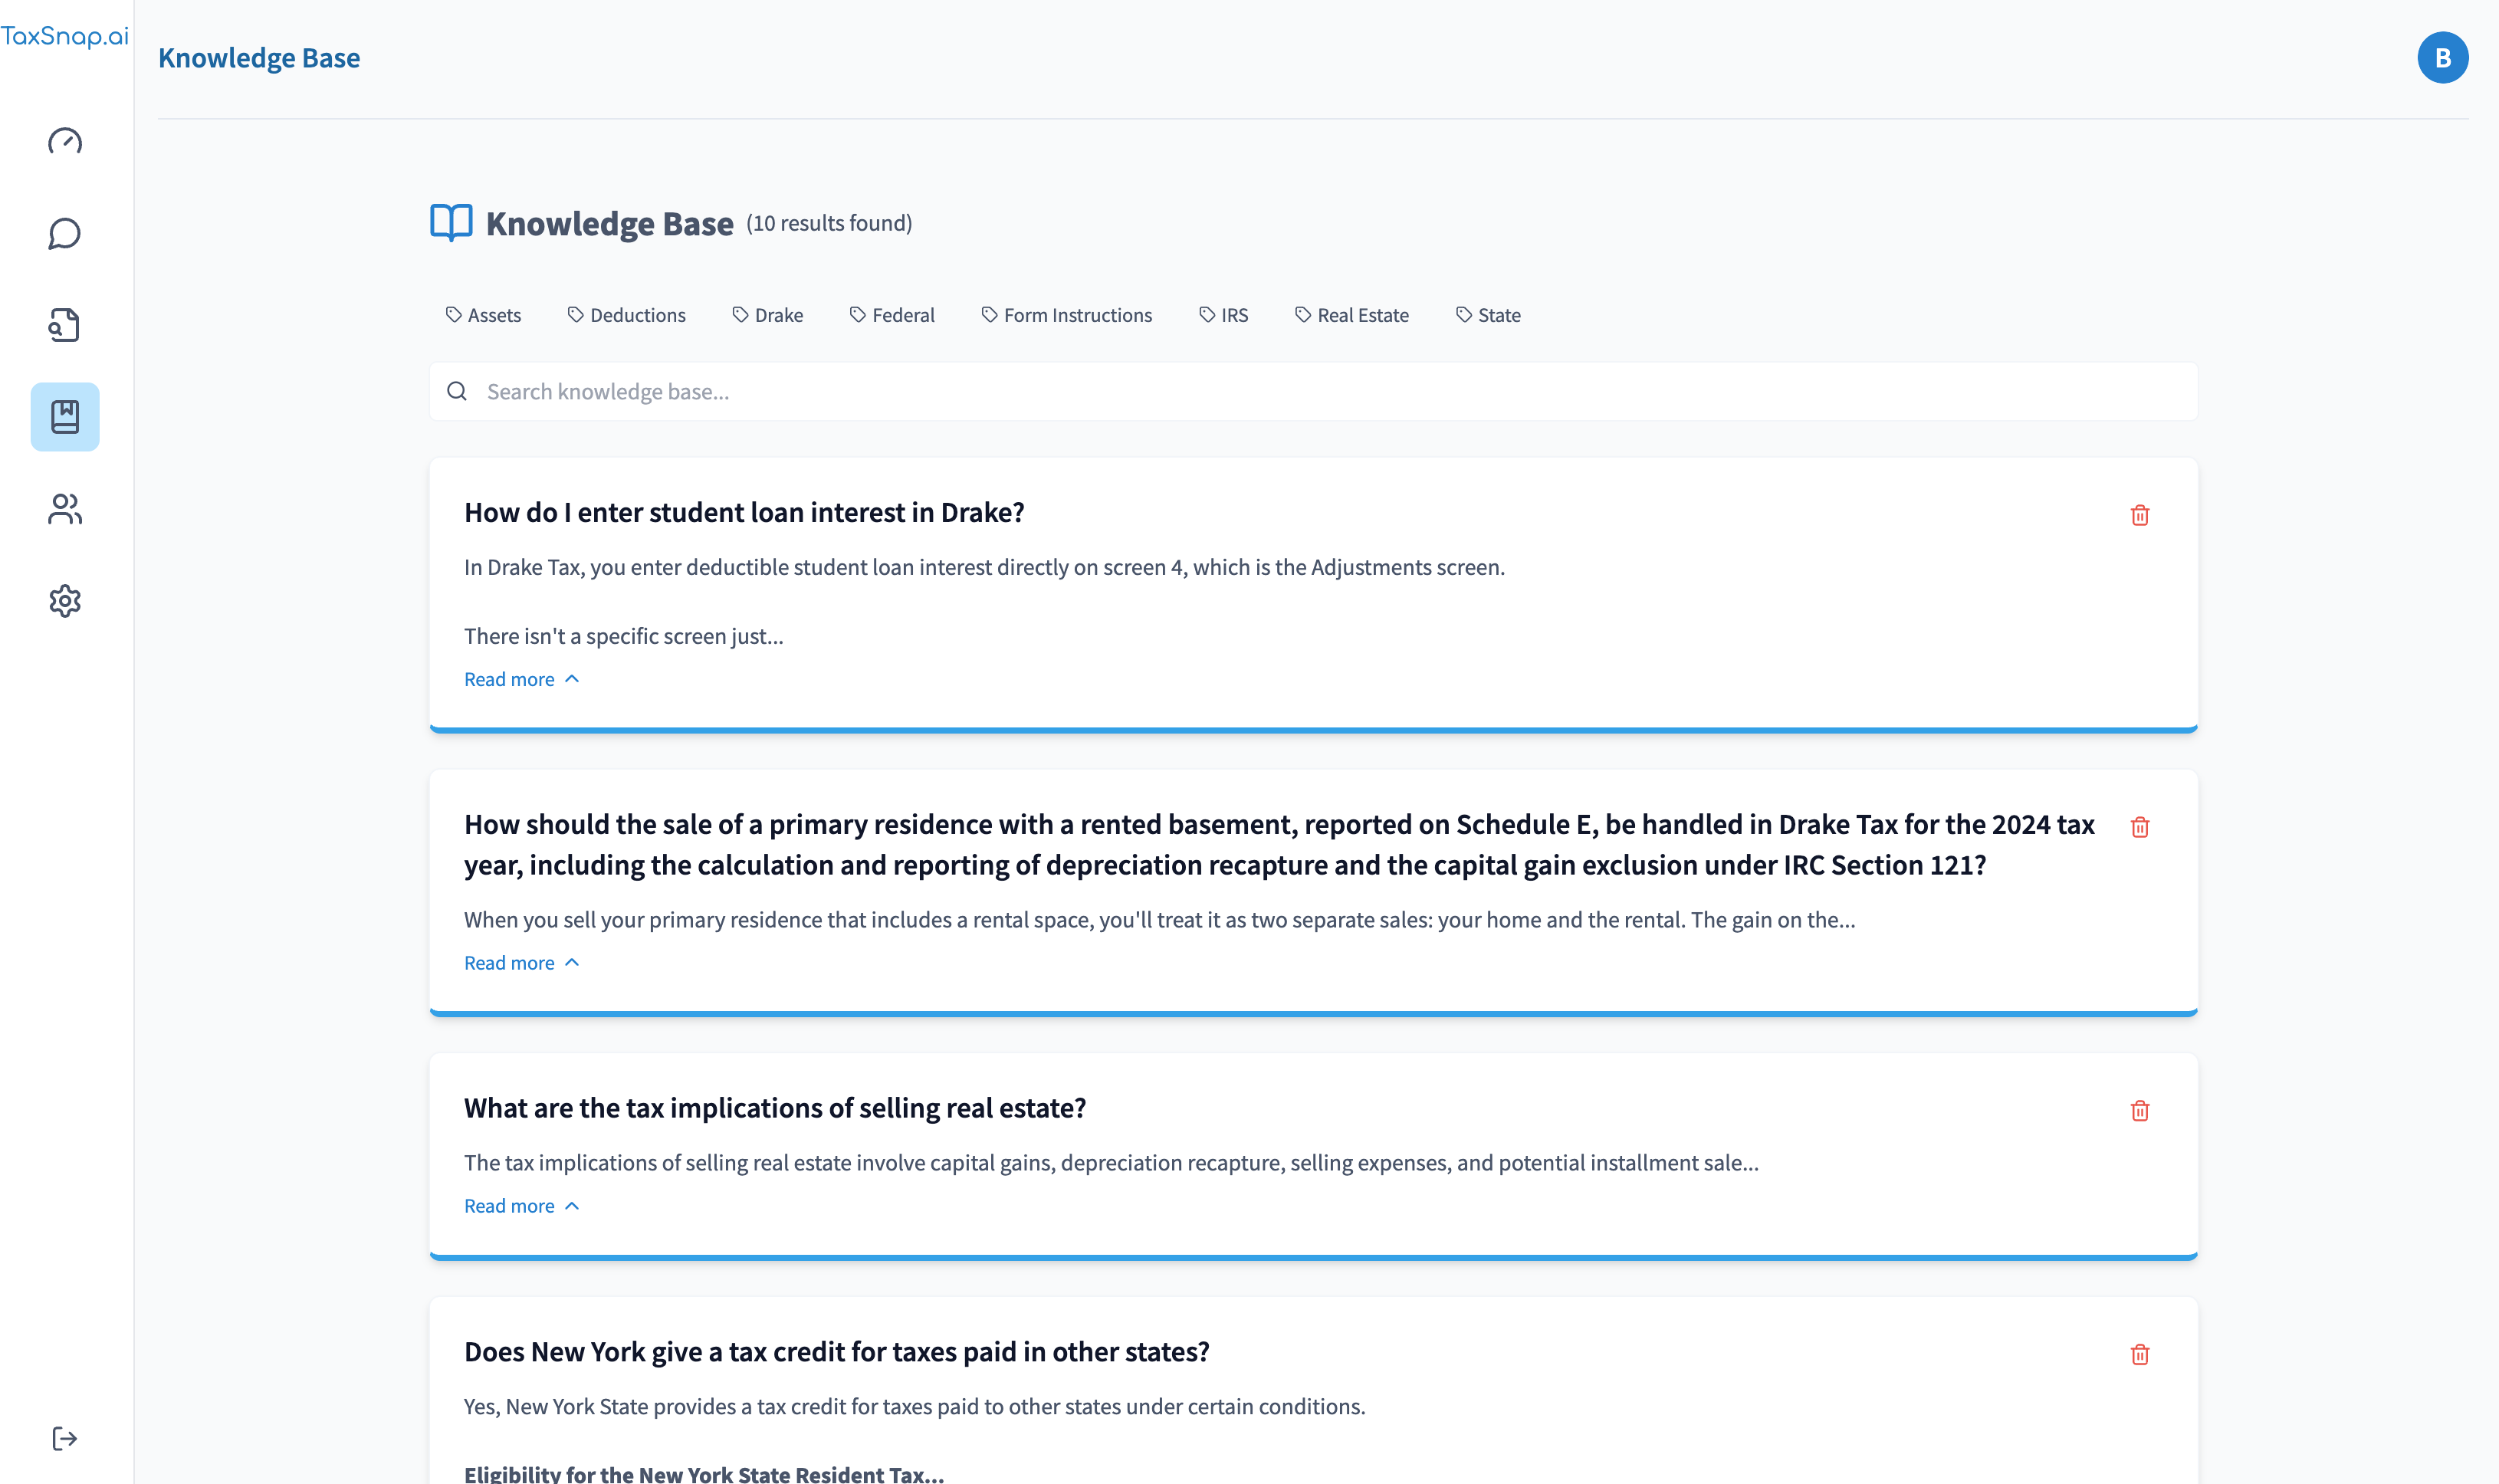Click the TaxSnap.ai logo link
2499x1484 pixels.
65,37
